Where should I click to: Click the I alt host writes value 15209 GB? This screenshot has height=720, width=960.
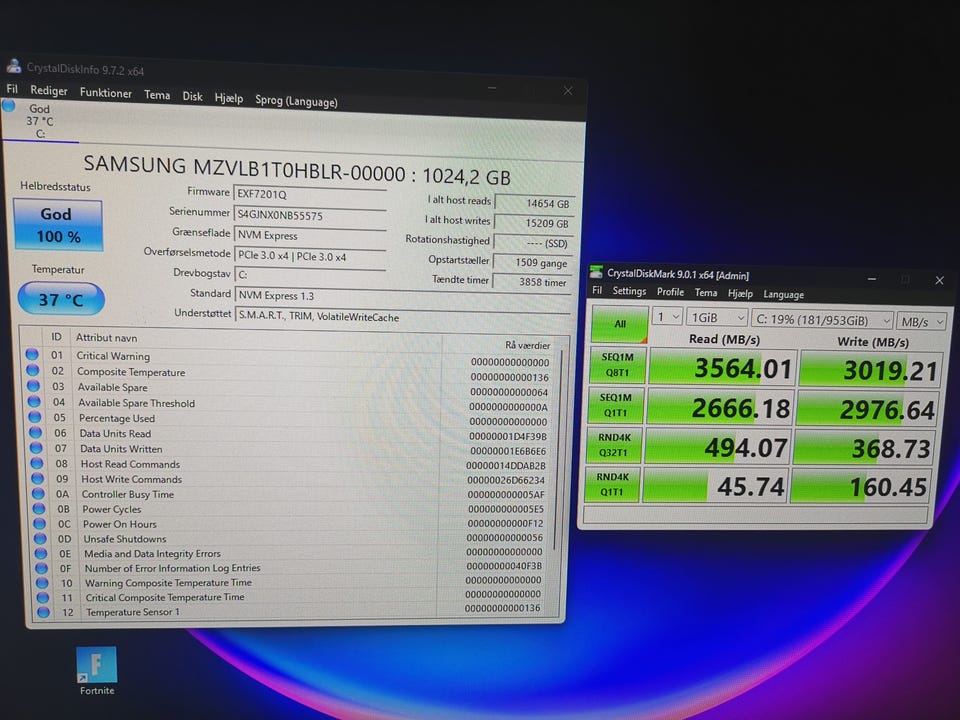pyautogui.click(x=534, y=223)
